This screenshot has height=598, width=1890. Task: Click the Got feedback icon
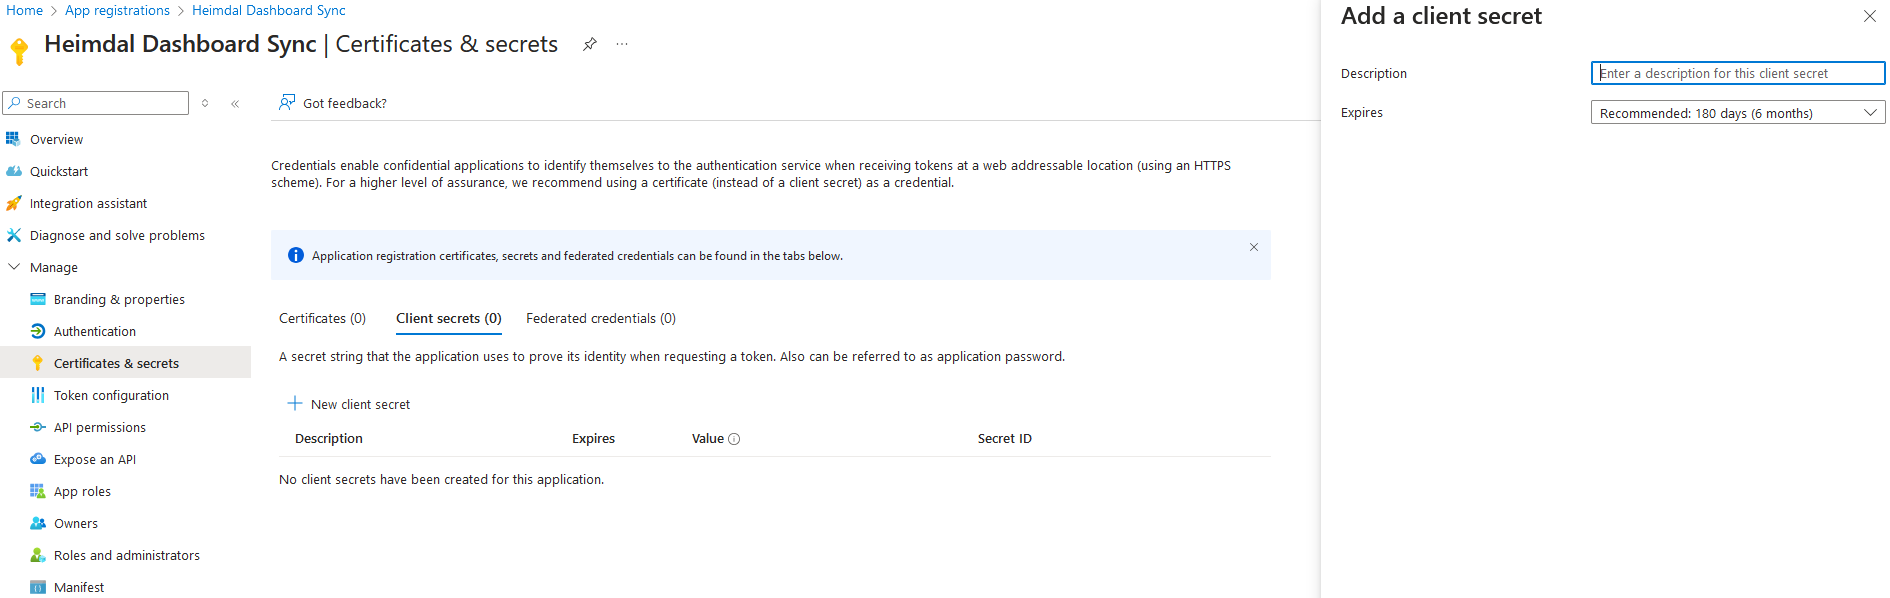287,102
